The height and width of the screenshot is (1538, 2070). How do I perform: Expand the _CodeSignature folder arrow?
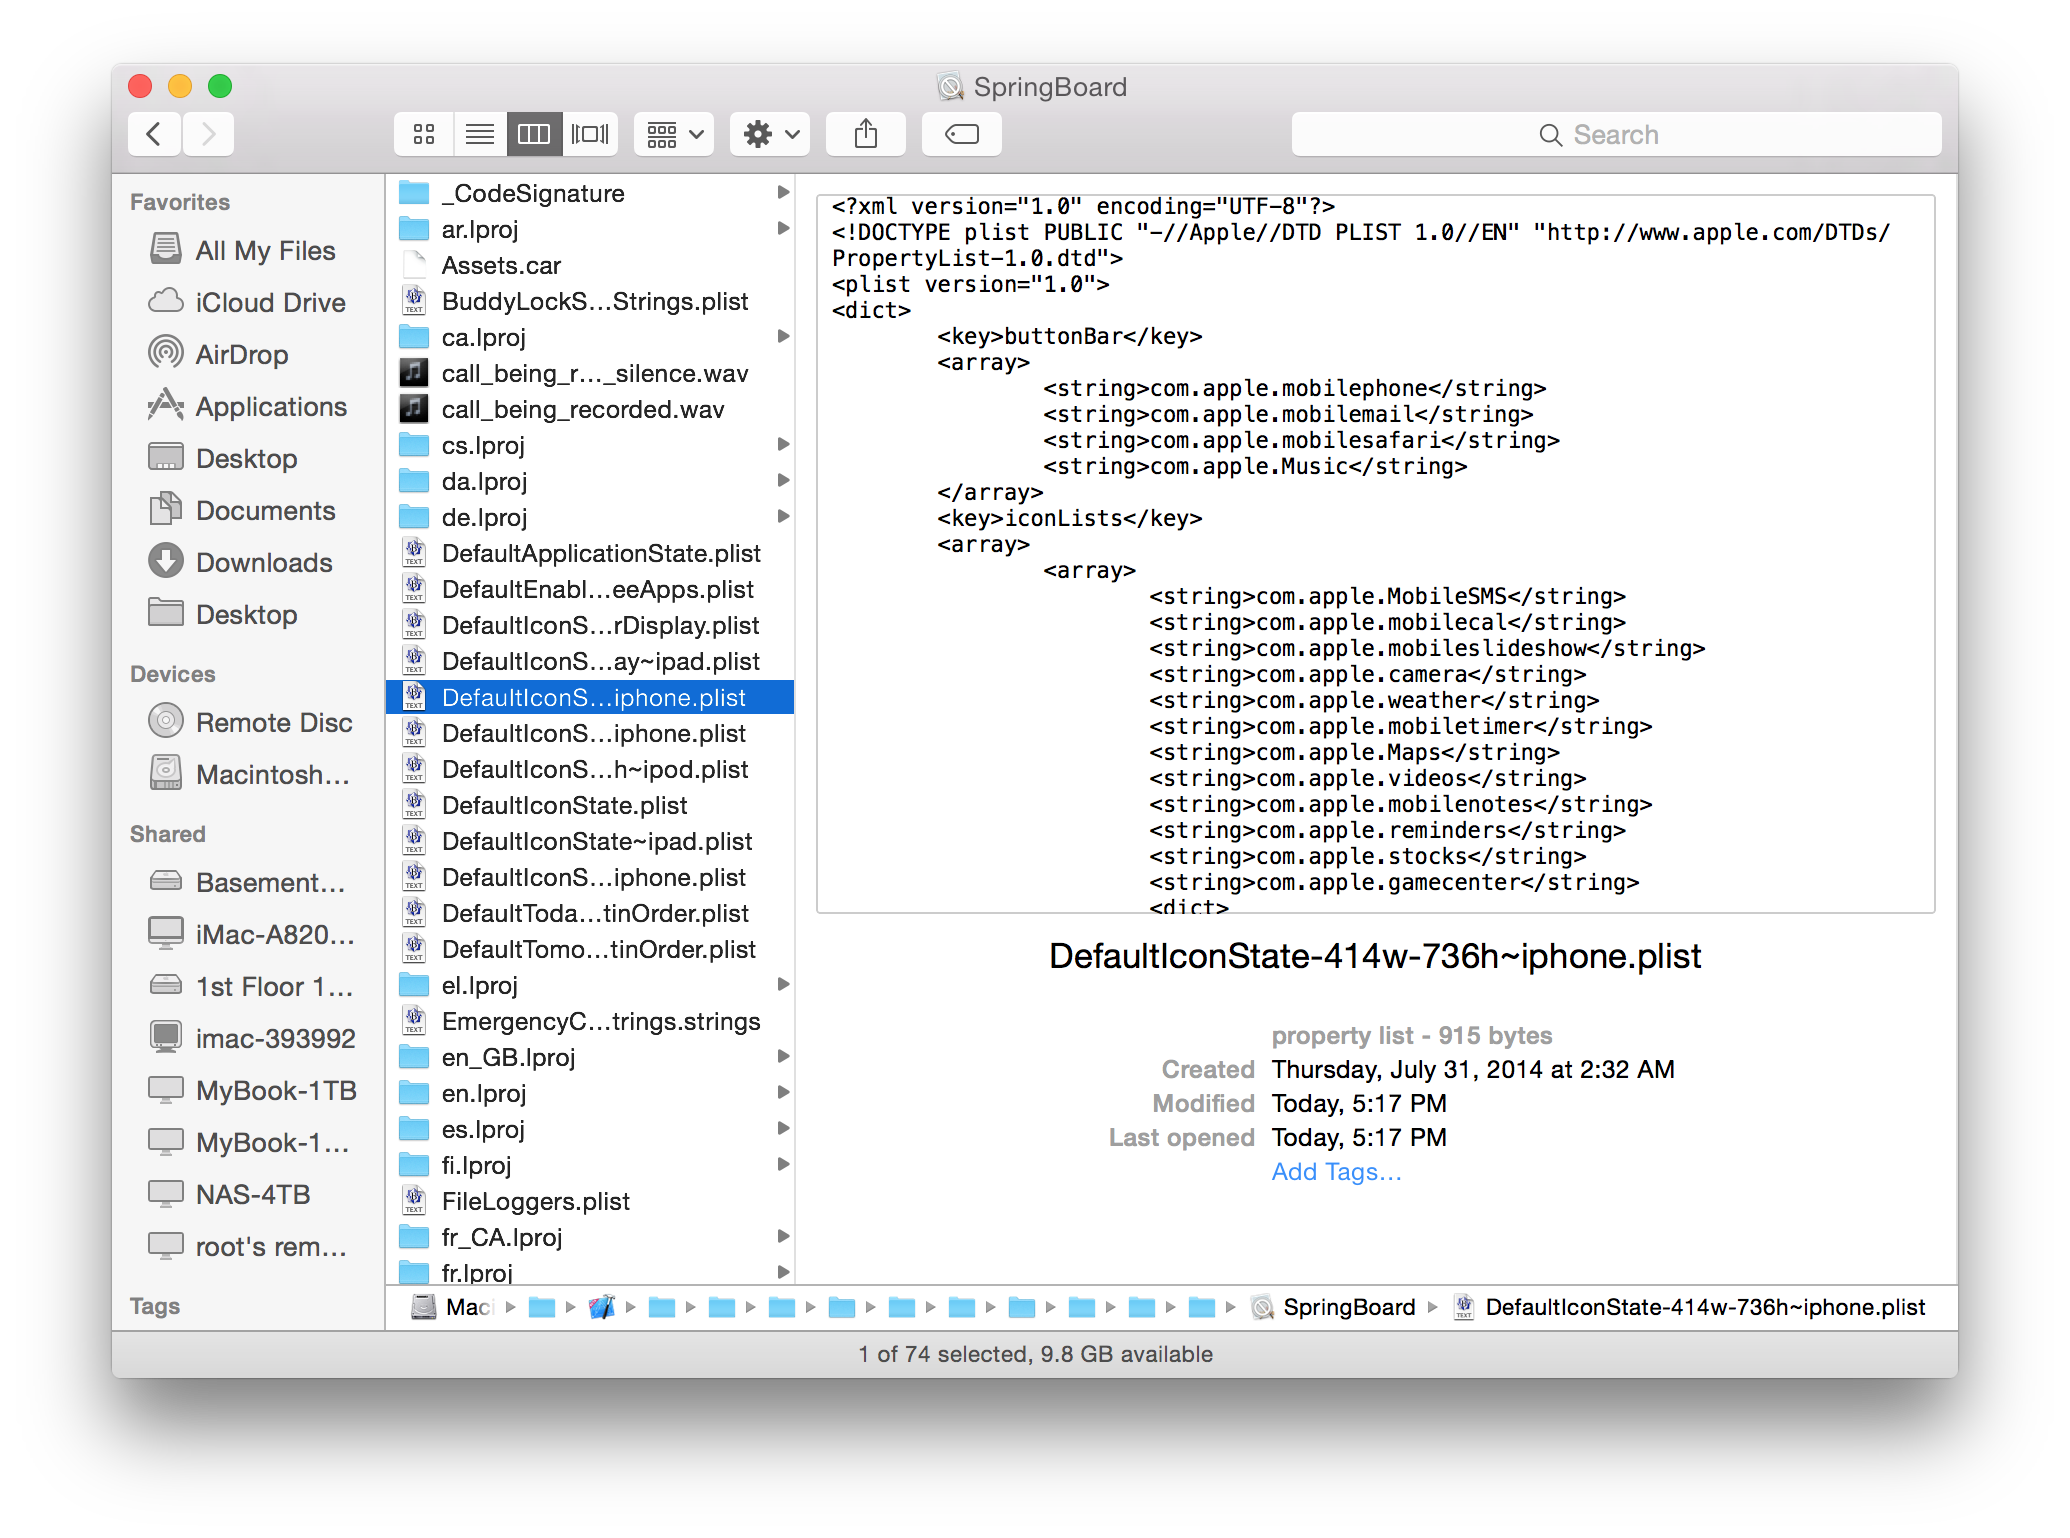coord(783,192)
